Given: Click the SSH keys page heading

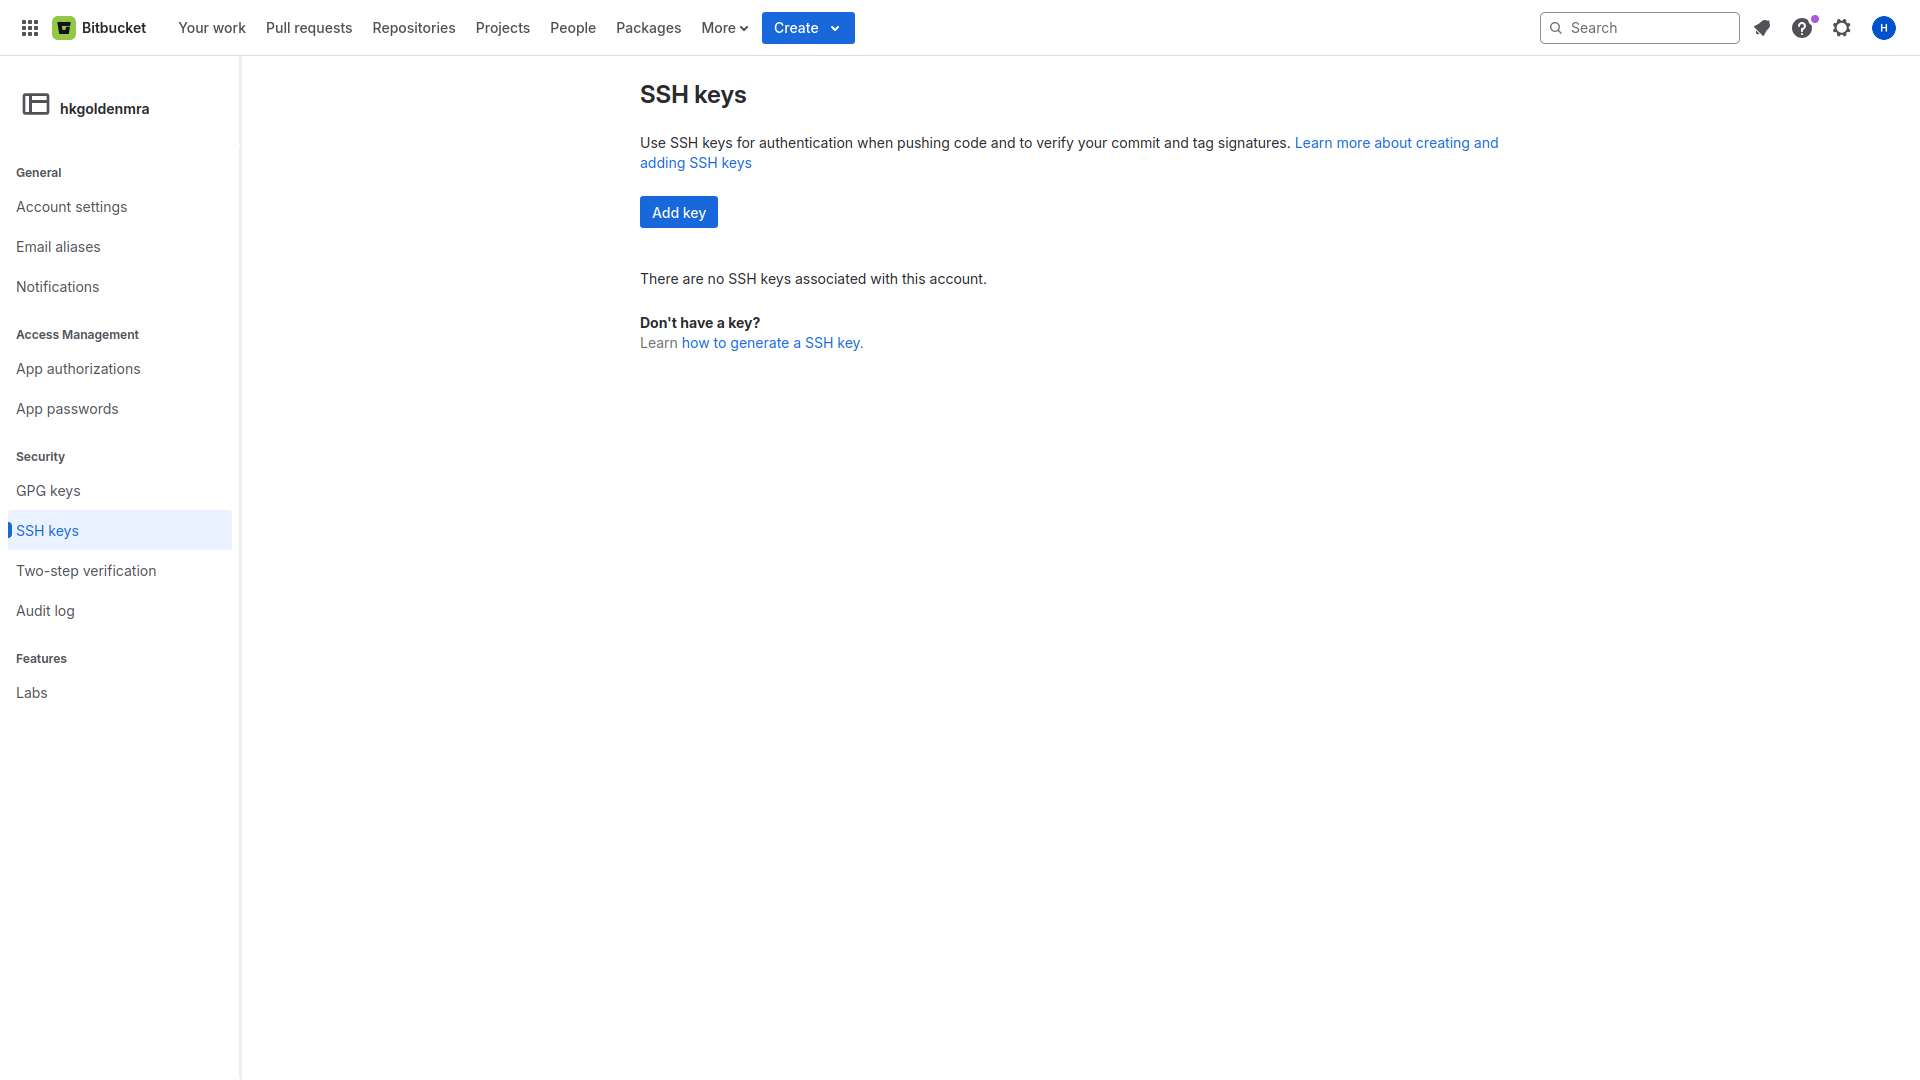Looking at the screenshot, I should click(x=693, y=95).
